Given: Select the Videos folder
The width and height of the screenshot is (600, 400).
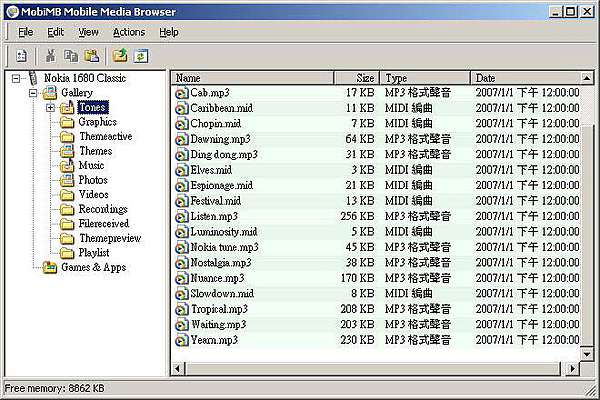Looking at the screenshot, I should (93, 194).
